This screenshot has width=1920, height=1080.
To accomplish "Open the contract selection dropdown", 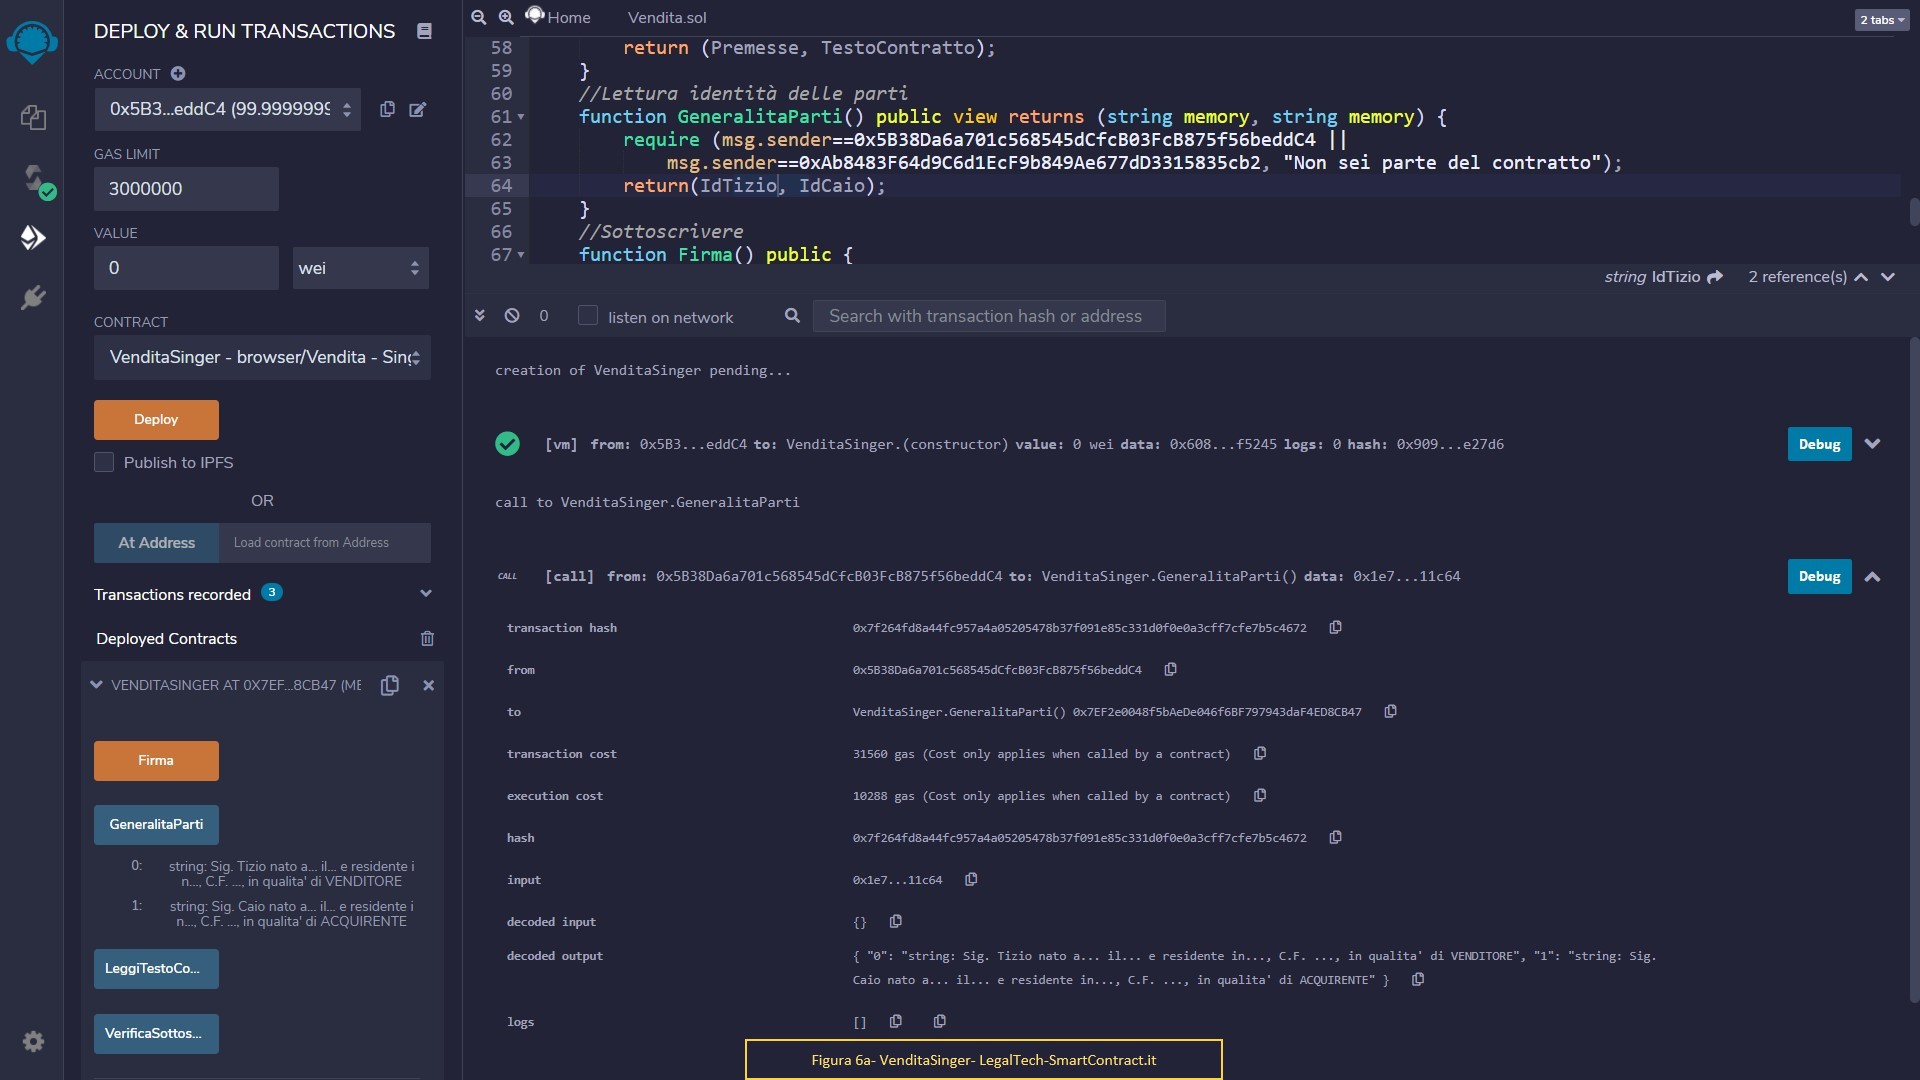I will pyautogui.click(x=262, y=357).
